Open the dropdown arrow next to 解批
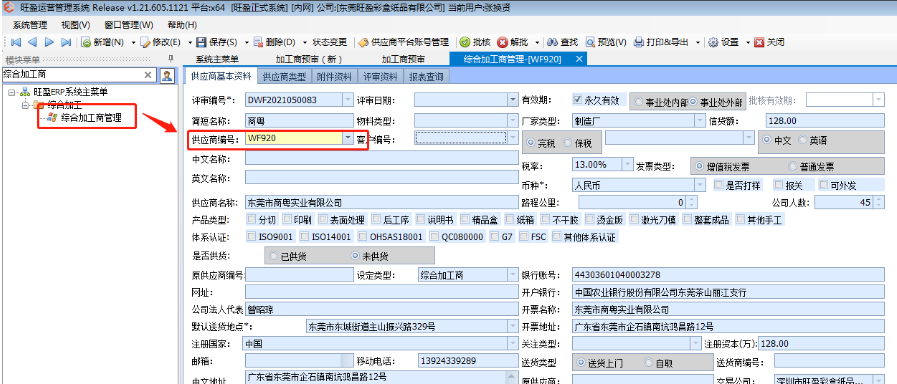The image size is (897, 384). tap(537, 42)
